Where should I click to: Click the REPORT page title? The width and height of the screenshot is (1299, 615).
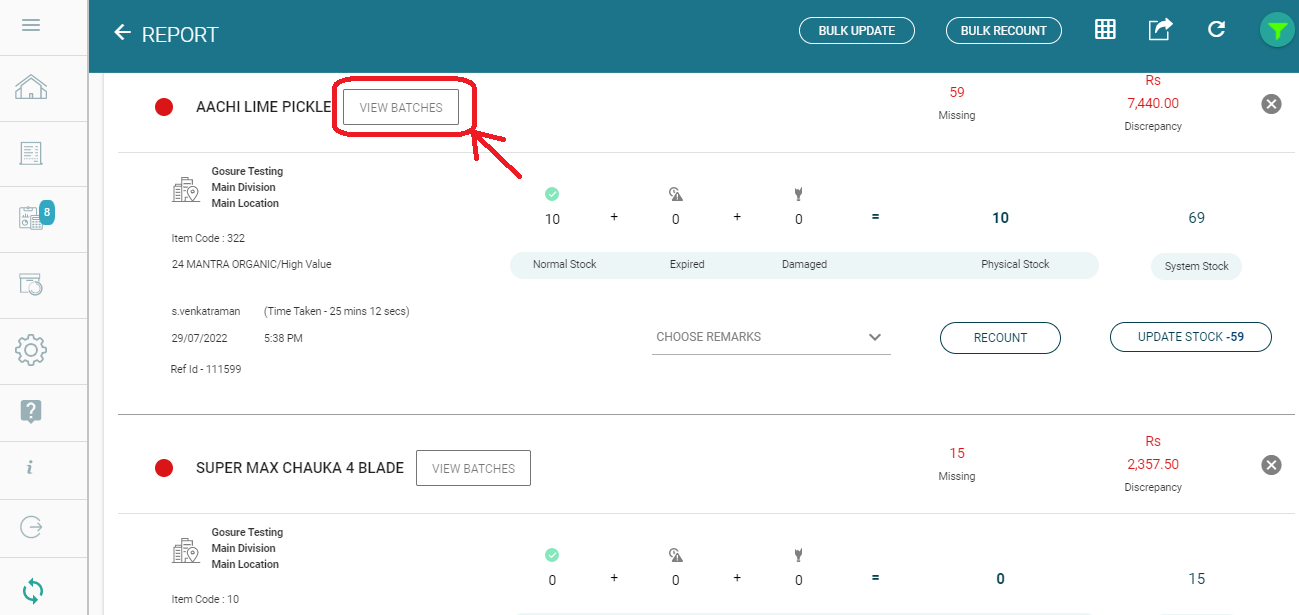coord(180,35)
